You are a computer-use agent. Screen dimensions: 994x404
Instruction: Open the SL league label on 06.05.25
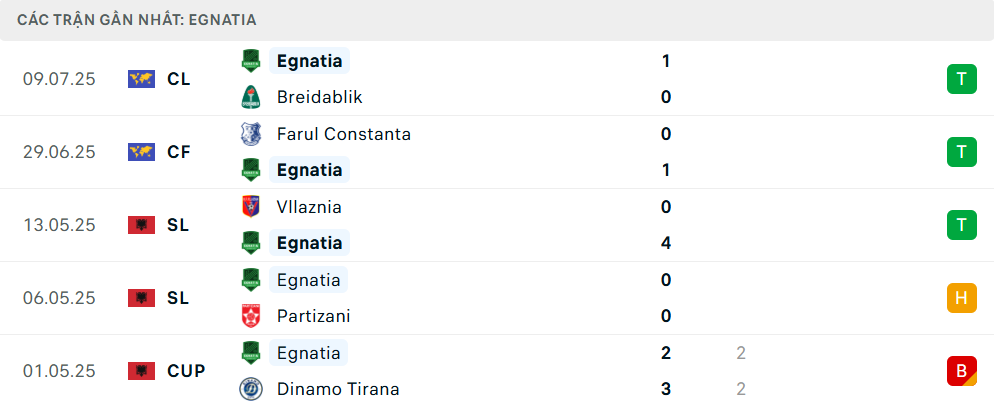pos(179,298)
